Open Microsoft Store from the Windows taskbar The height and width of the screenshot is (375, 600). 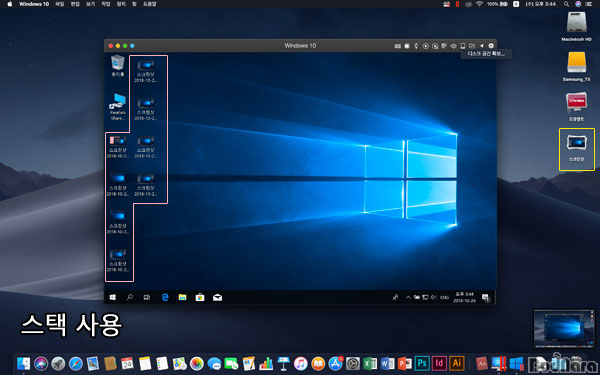tap(200, 297)
